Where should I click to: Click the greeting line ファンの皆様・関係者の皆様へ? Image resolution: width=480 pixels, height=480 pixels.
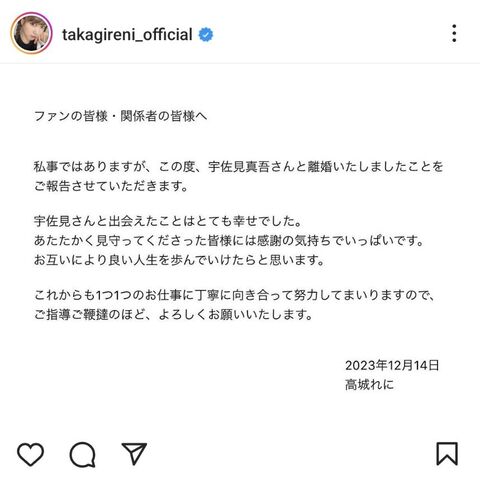tap(120, 116)
